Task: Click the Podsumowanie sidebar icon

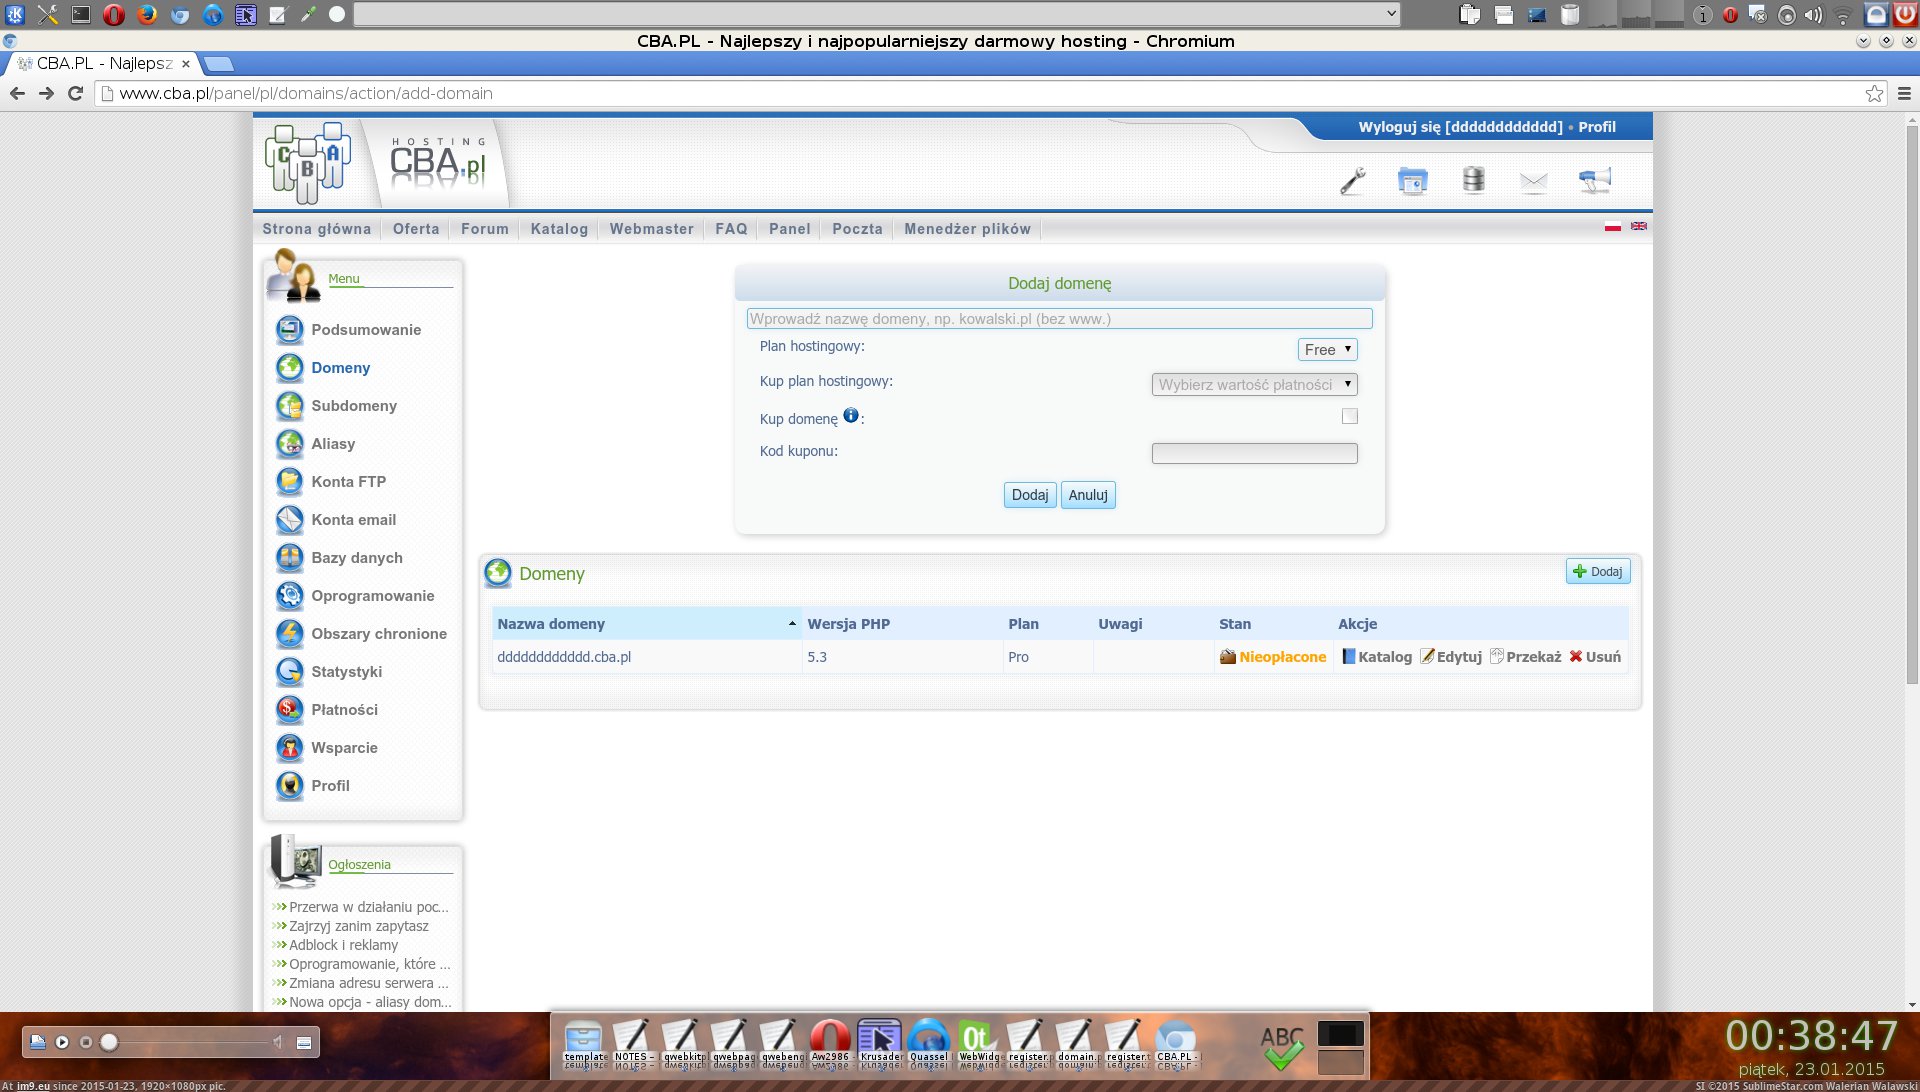Action: click(290, 329)
